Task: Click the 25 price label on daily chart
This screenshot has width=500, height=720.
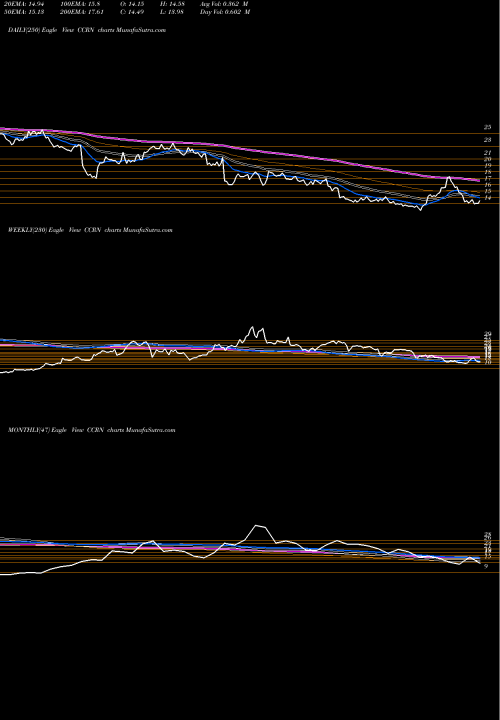Action: (x=488, y=127)
